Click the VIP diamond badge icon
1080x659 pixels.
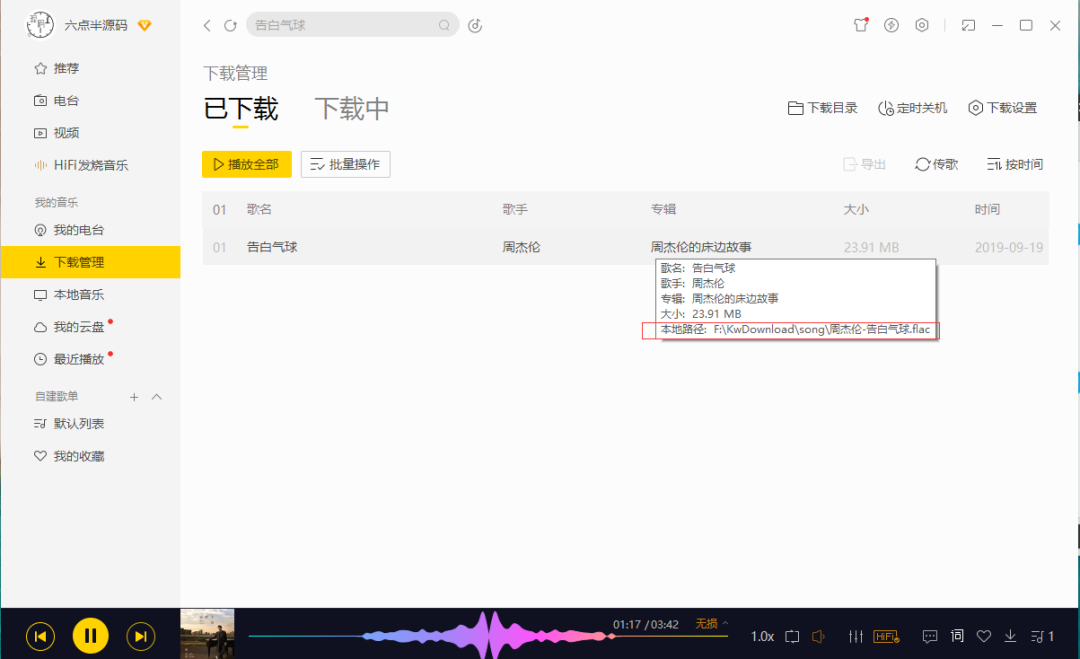click(144, 25)
